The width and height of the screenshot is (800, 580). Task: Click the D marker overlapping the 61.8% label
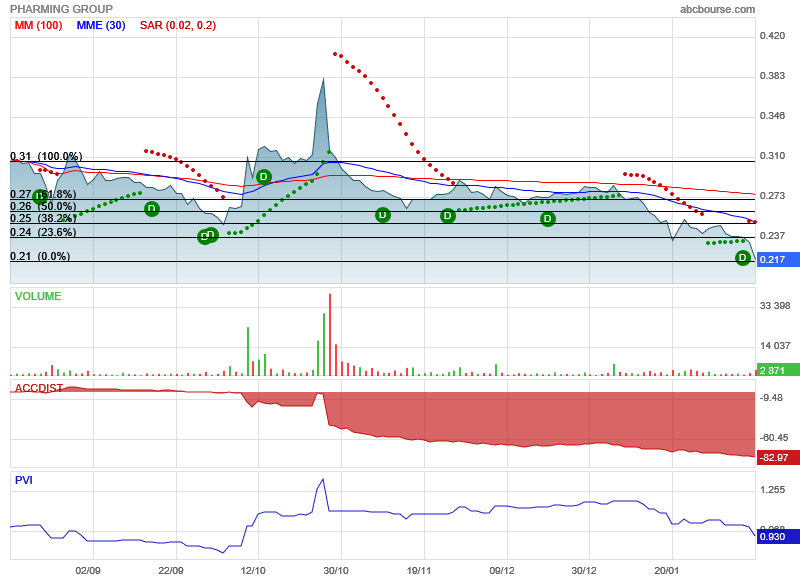[x=40, y=197]
